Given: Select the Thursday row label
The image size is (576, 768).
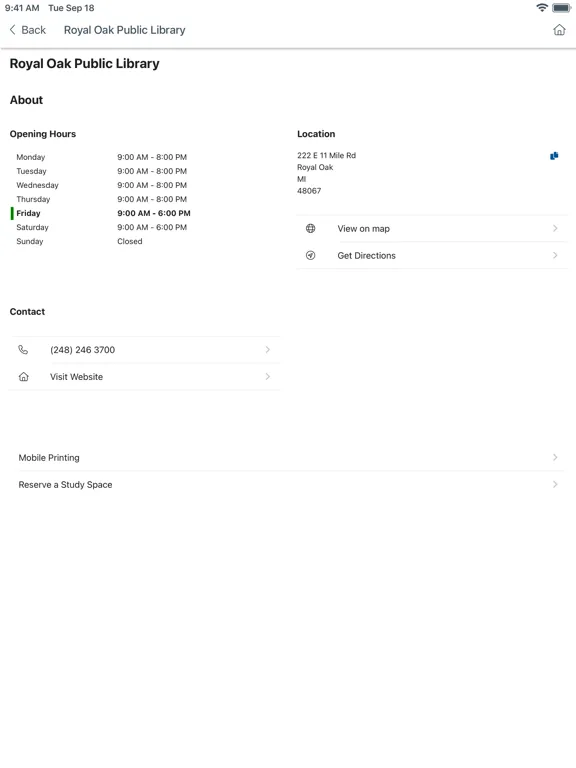Looking at the screenshot, I should coord(33,199).
